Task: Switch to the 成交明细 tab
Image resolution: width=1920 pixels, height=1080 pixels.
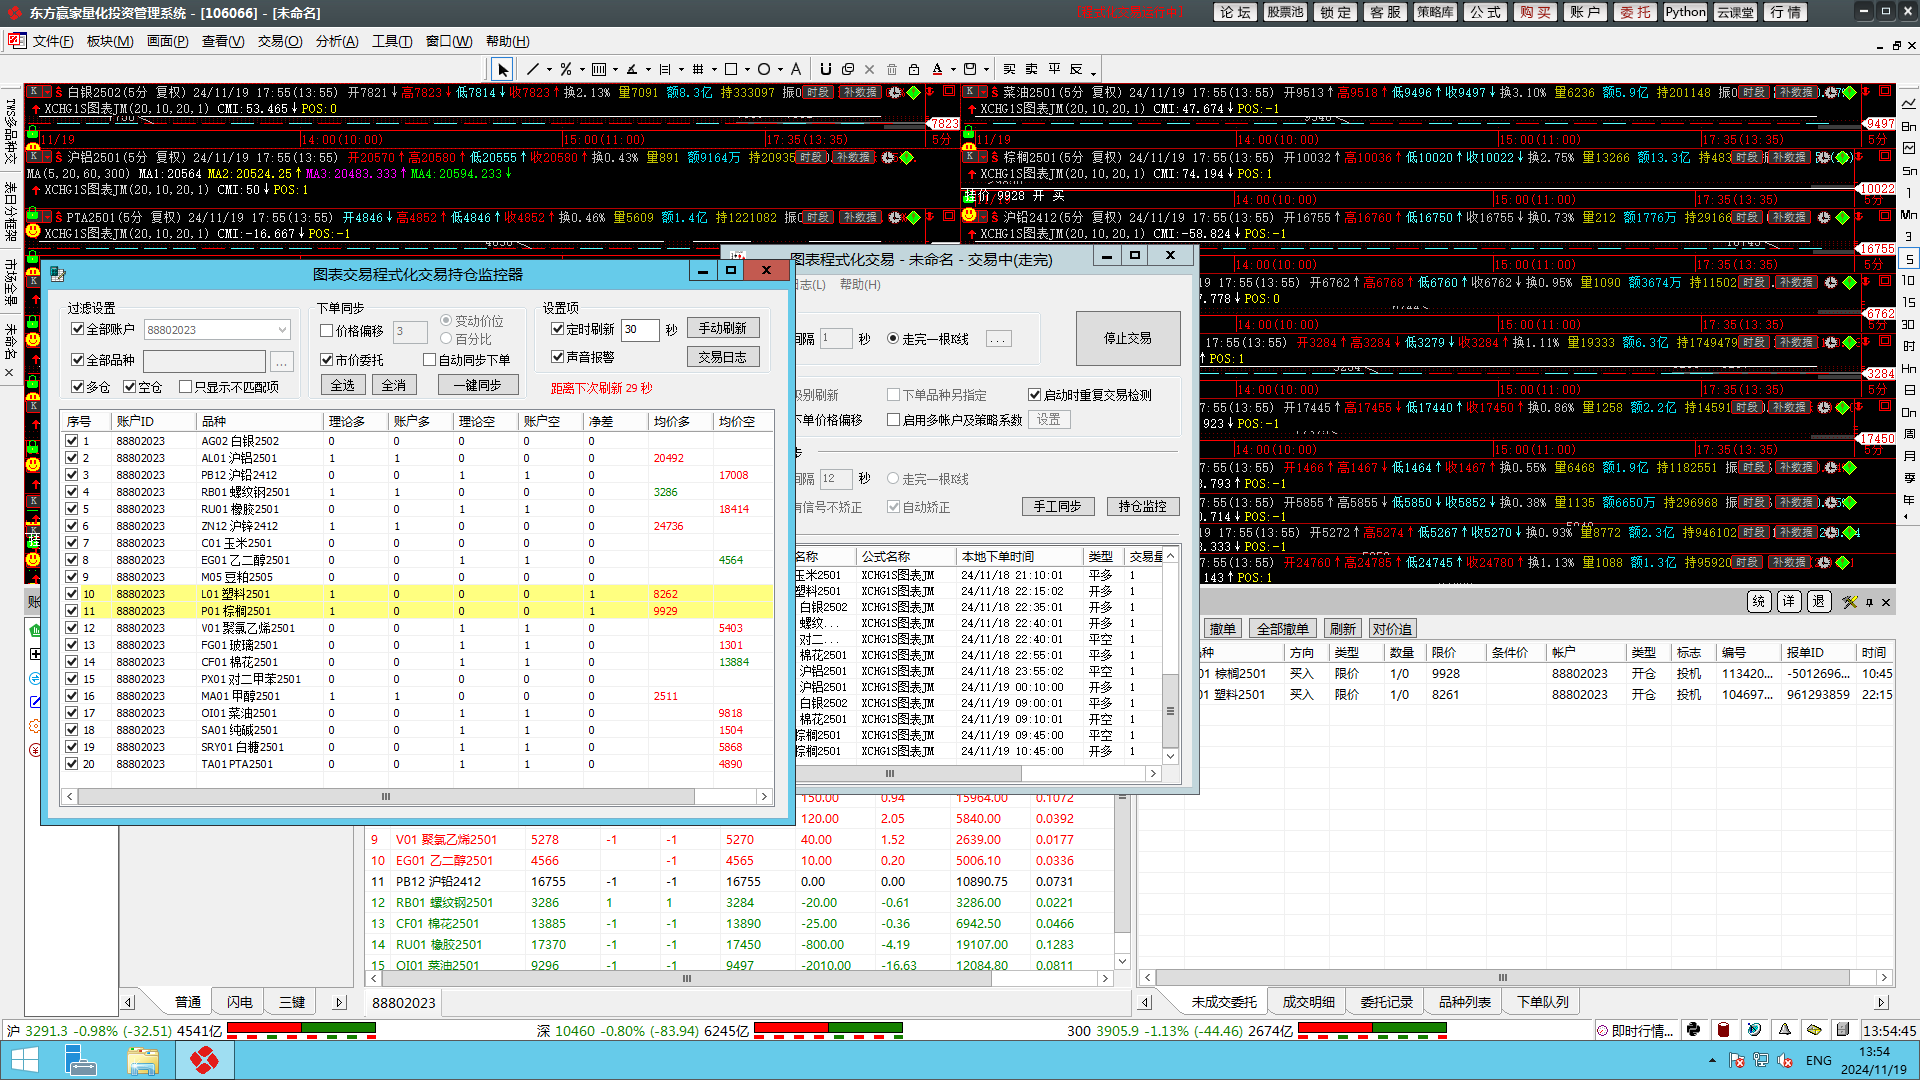Action: click(x=1308, y=1002)
